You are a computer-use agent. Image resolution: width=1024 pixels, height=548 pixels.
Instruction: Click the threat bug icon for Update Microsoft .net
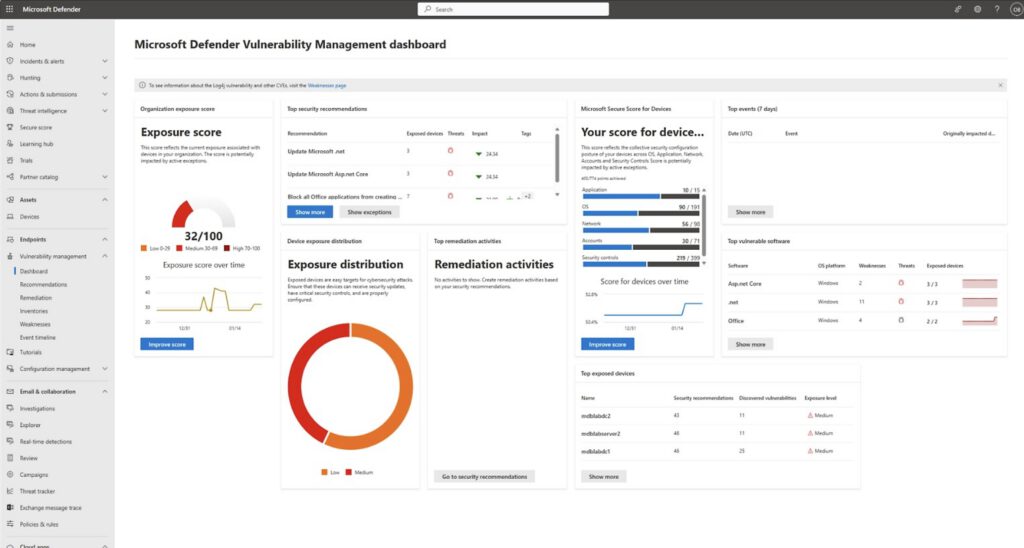click(x=450, y=151)
